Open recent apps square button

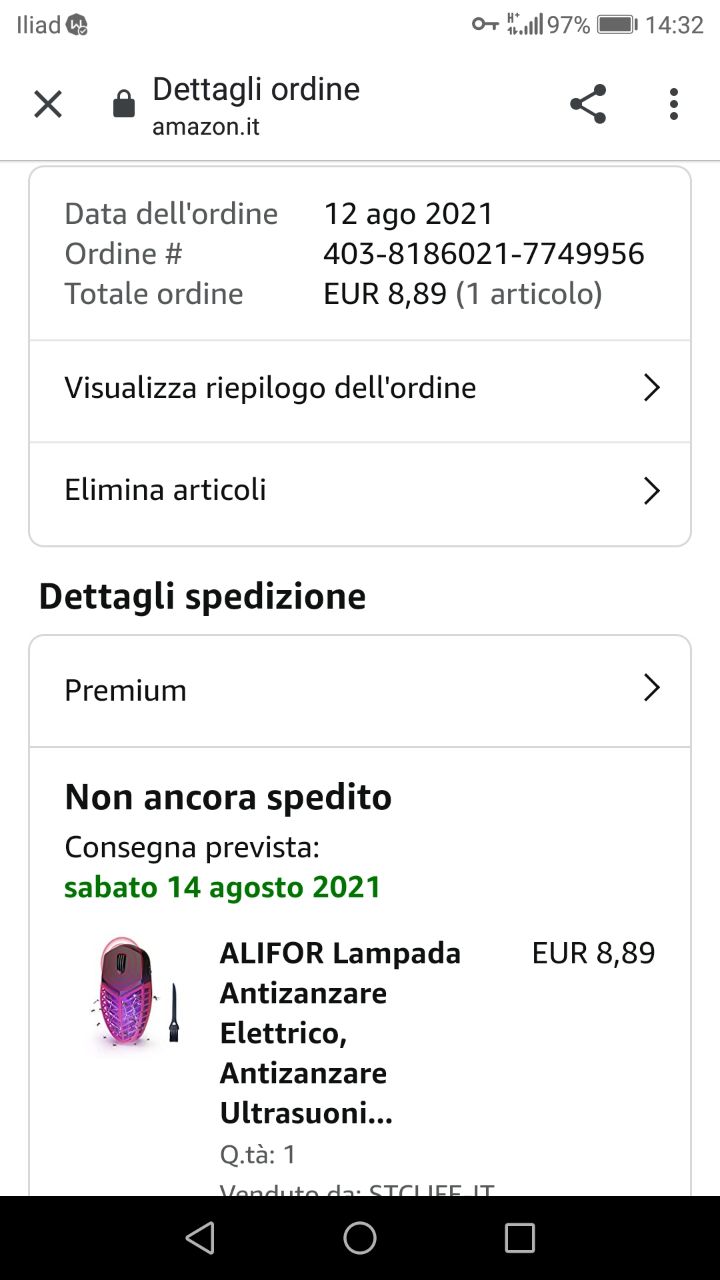coord(520,1238)
